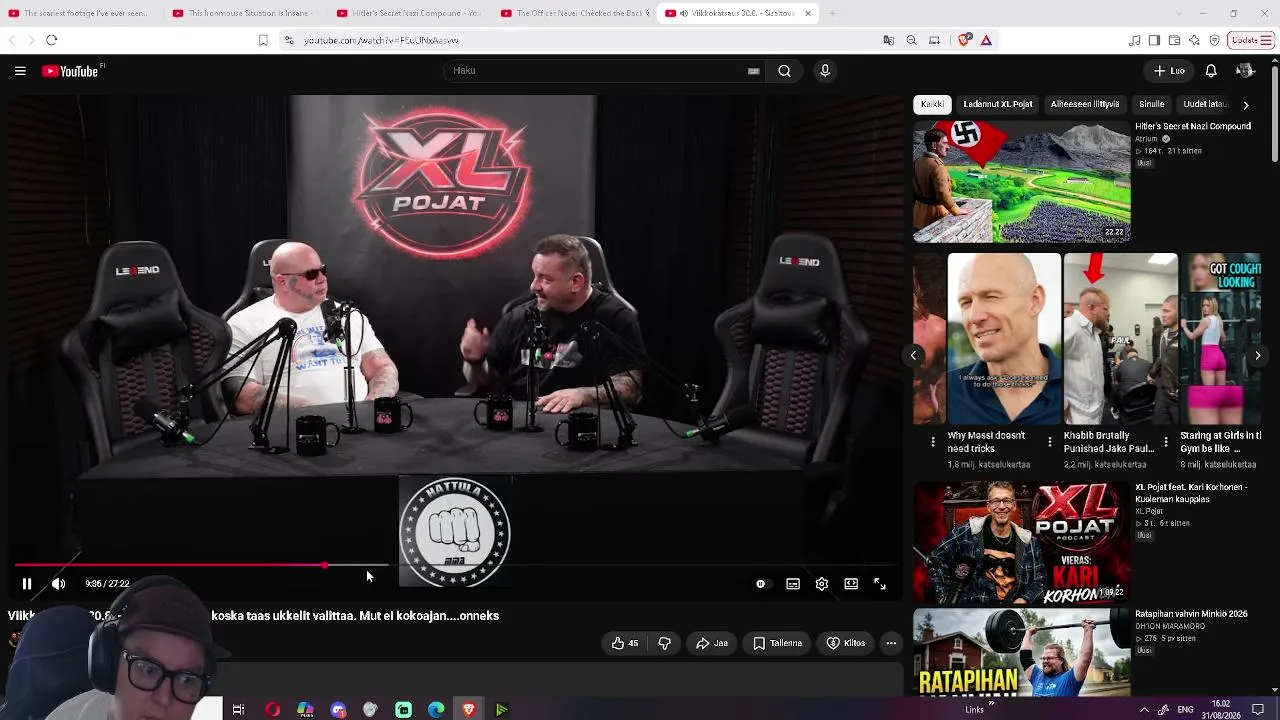This screenshot has width=1280, height=720.
Task: Share the video with the Jaa button
Action: pos(712,643)
